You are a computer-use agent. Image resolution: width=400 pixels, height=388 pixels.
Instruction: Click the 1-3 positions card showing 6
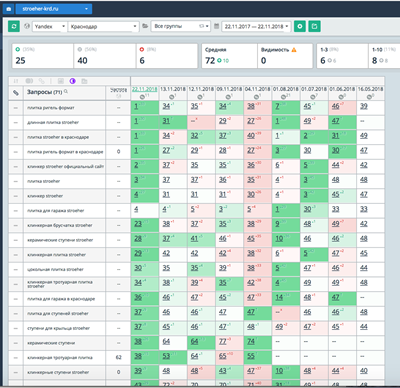(342, 56)
